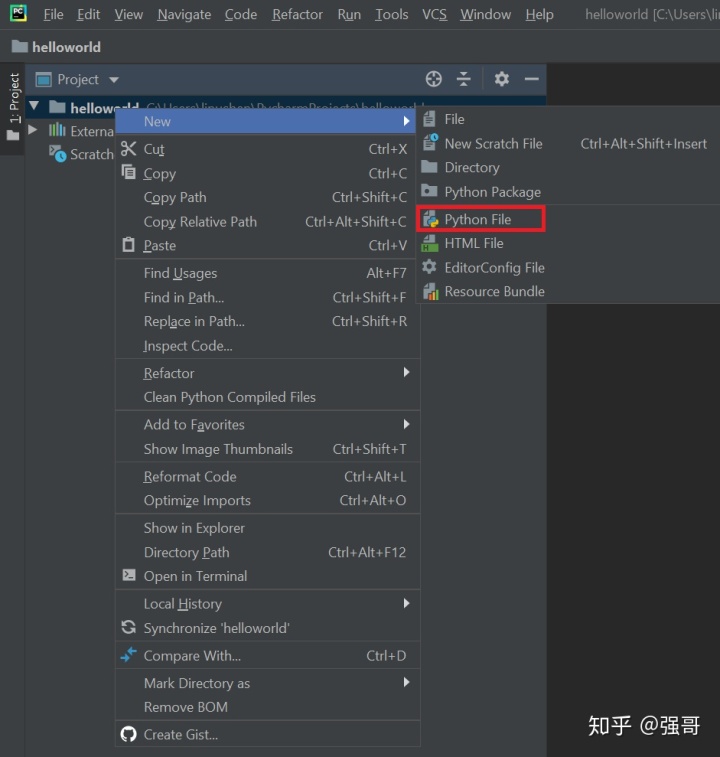This screenshot has height=757, width=720.
Task: Open the File menu
Action: coord(53,14)
